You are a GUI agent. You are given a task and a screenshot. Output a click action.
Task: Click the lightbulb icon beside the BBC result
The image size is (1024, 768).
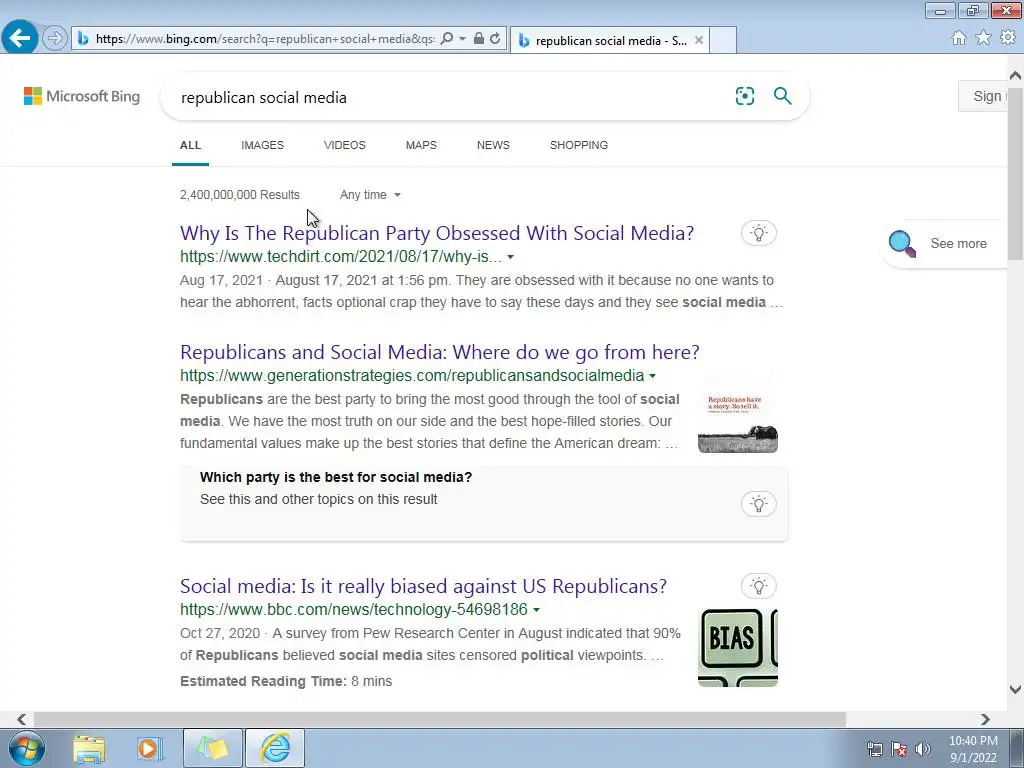point(759,586)
